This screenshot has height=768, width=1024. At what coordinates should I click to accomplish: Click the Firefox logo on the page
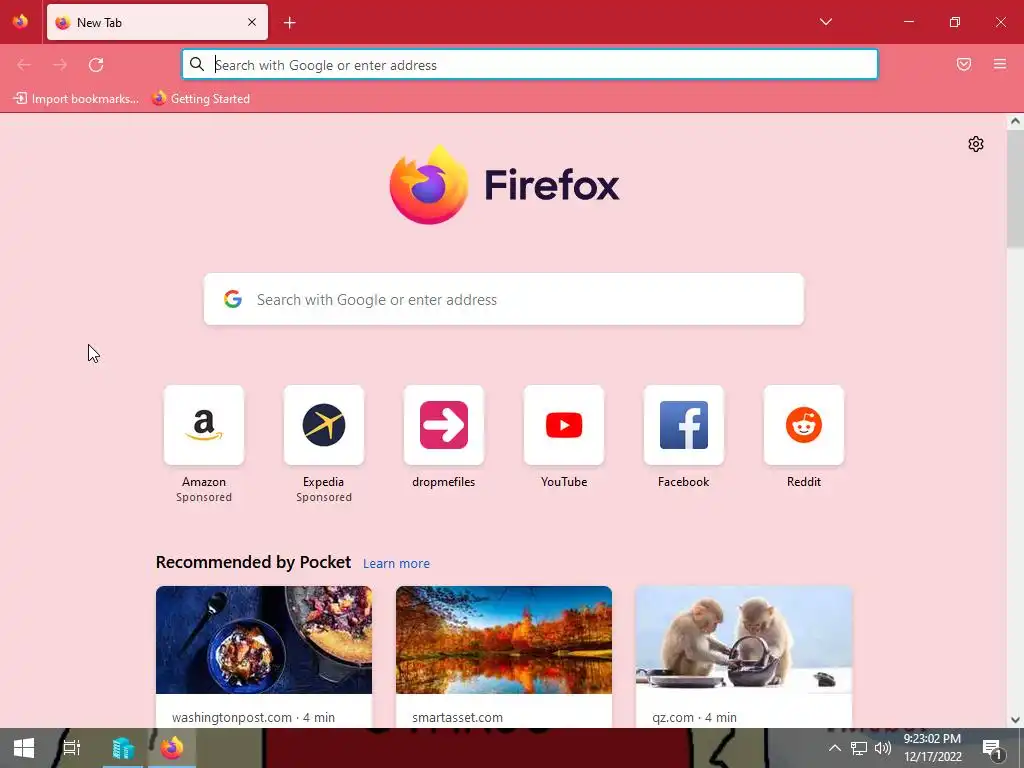(504, 185)
